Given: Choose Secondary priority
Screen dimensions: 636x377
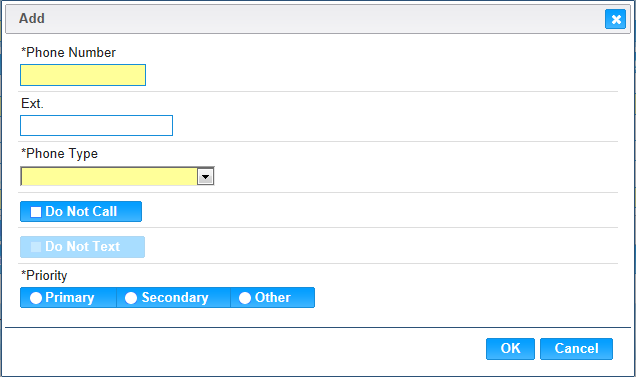Looking at the screenshot, I should coord(174,297).
